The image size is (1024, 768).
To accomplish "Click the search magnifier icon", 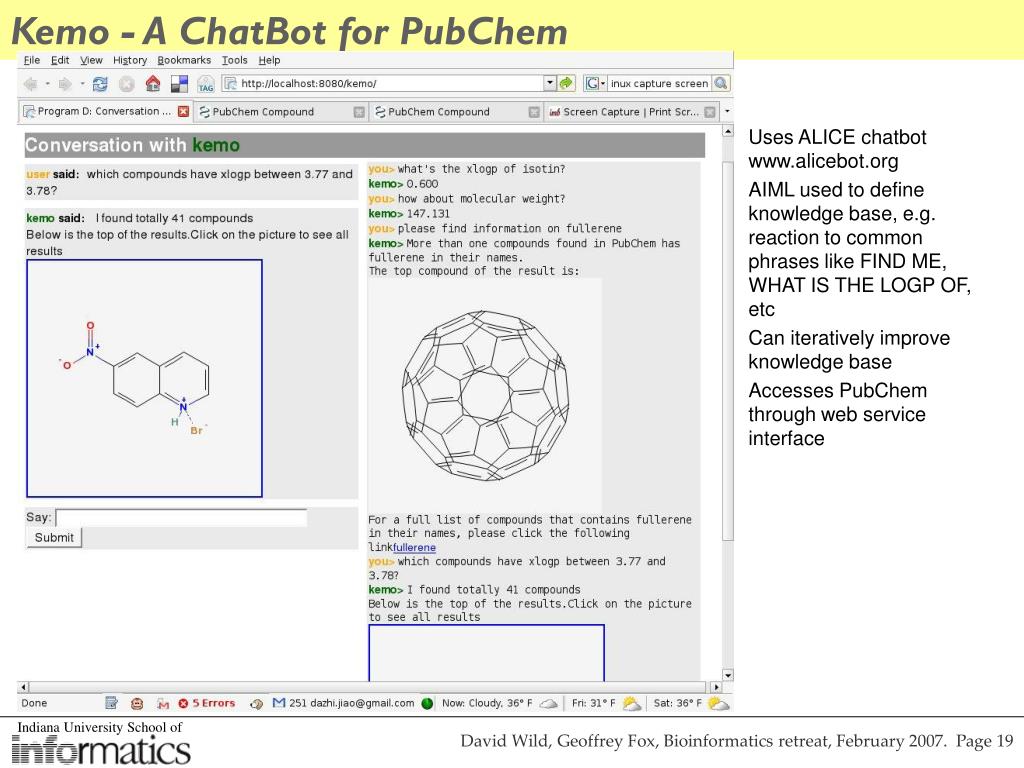I will pyautogui.click(x=721, y=83).
